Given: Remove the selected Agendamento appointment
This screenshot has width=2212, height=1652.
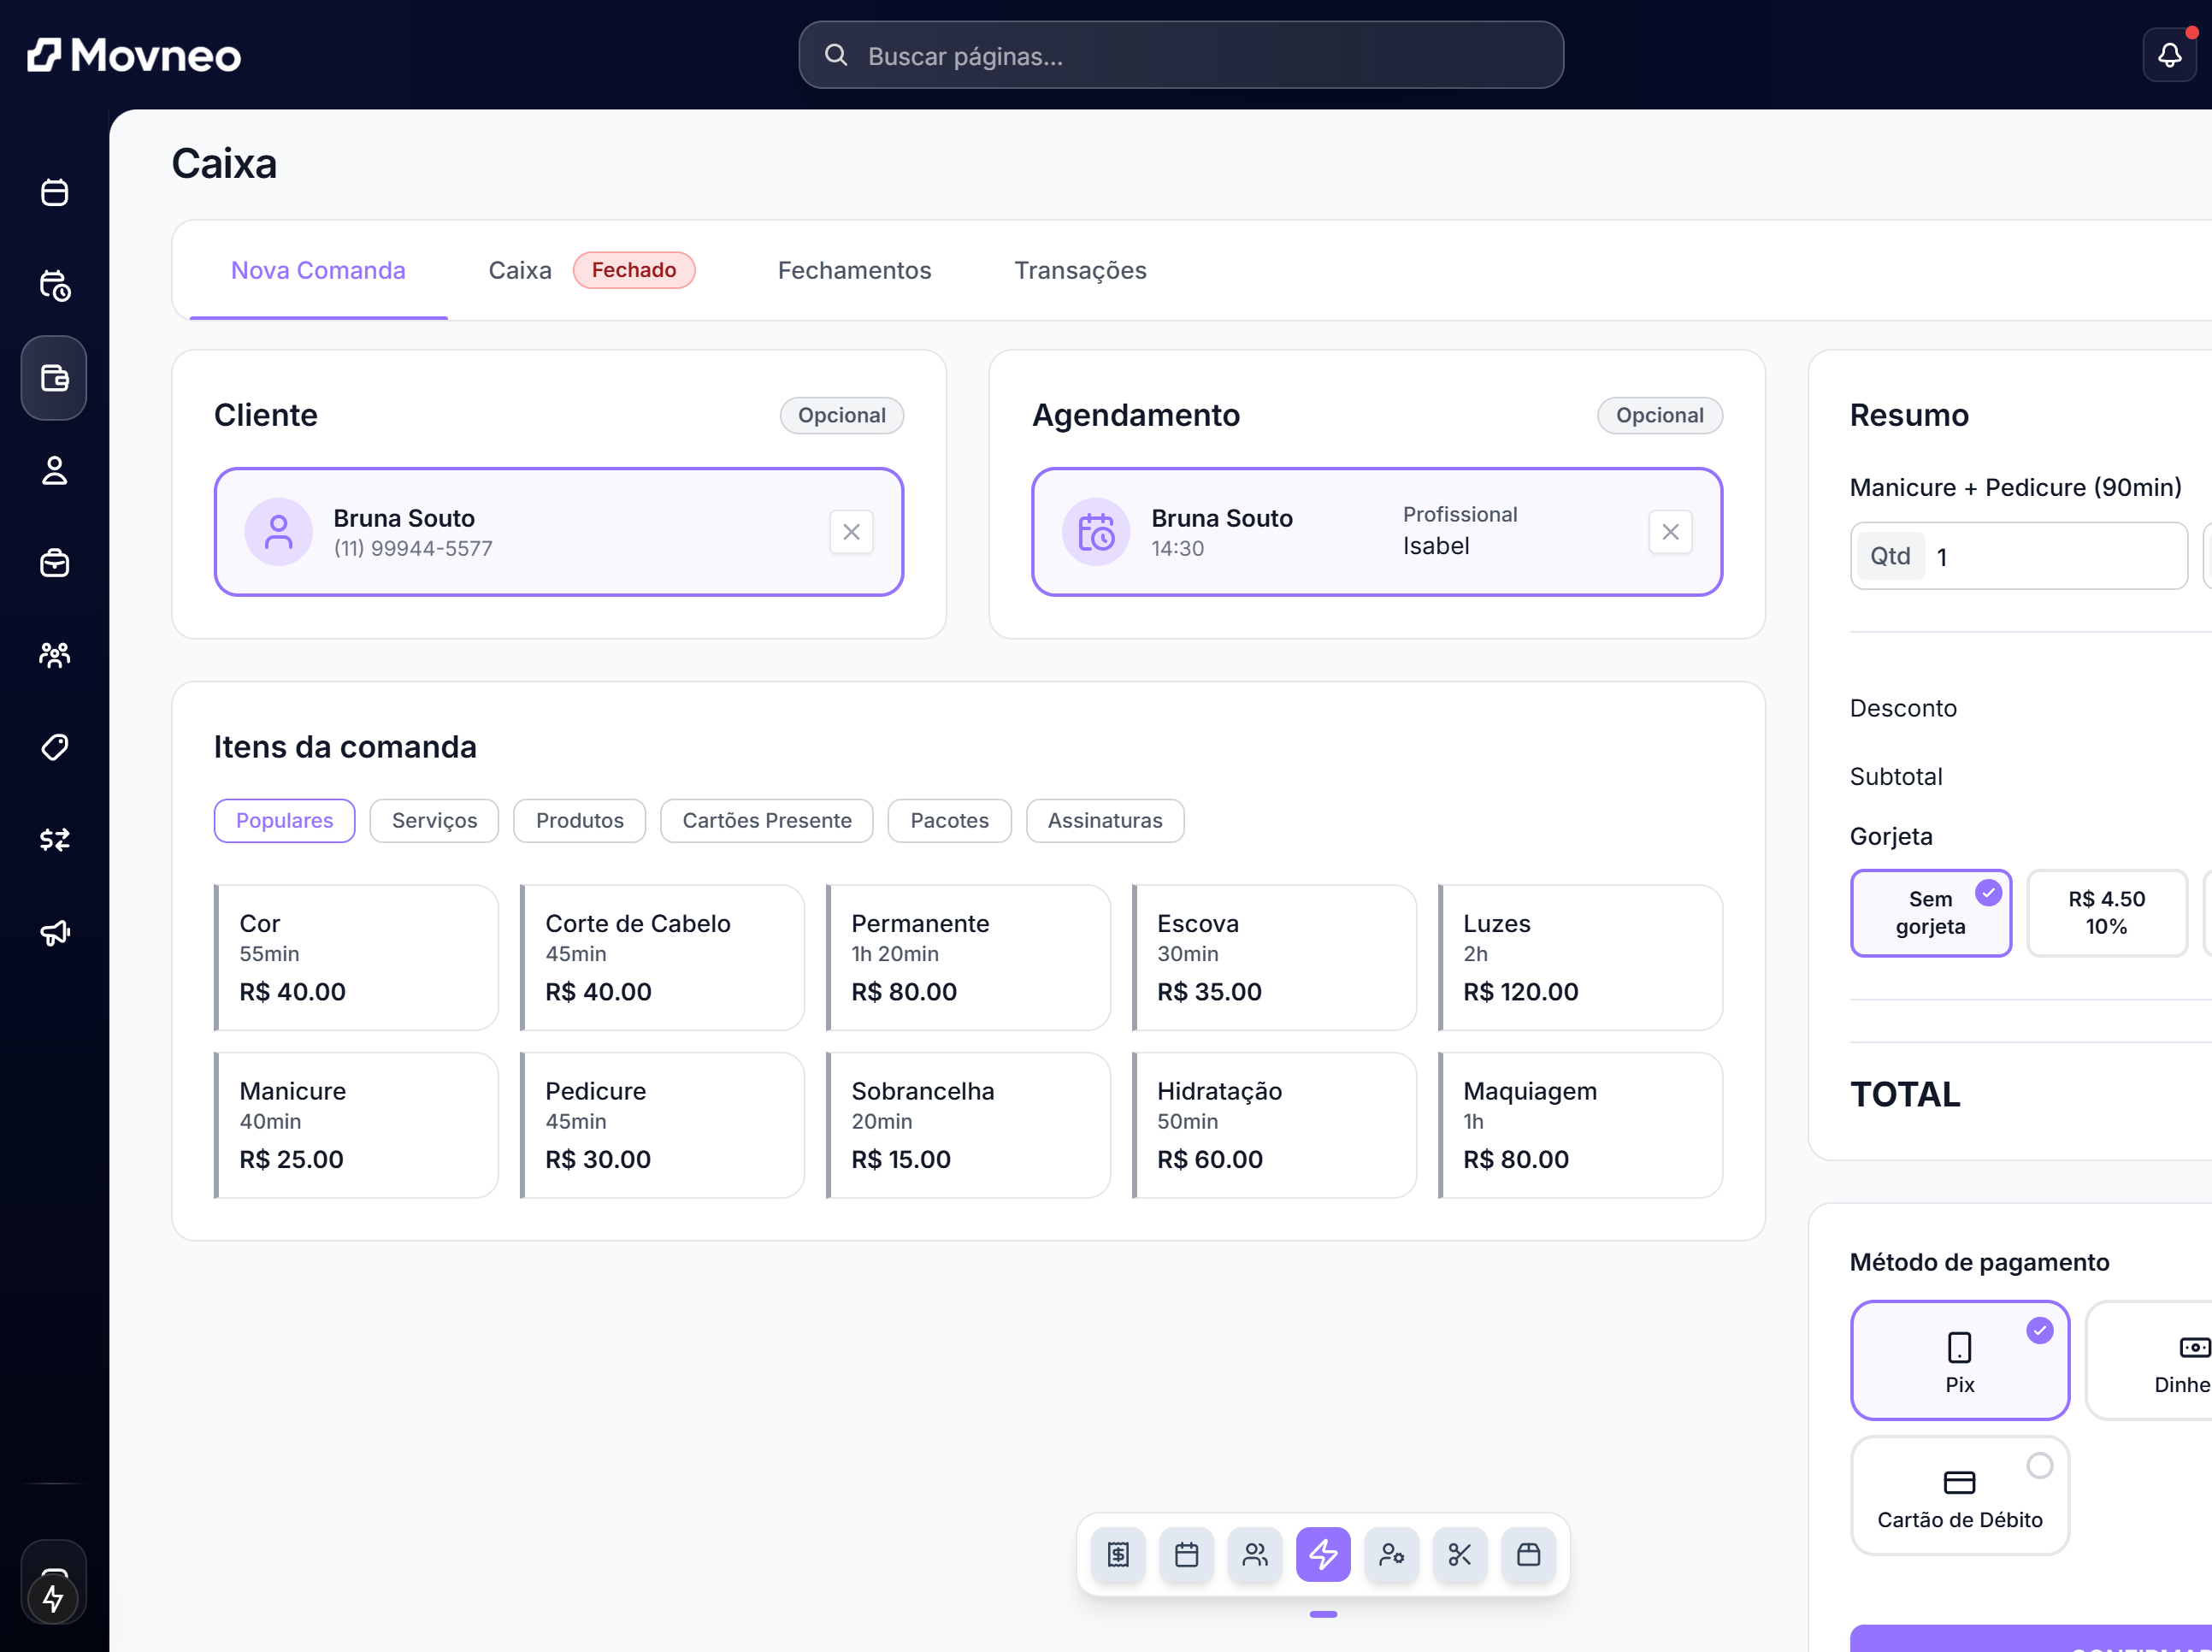Looking at the screenshot, I should 1670,532.
